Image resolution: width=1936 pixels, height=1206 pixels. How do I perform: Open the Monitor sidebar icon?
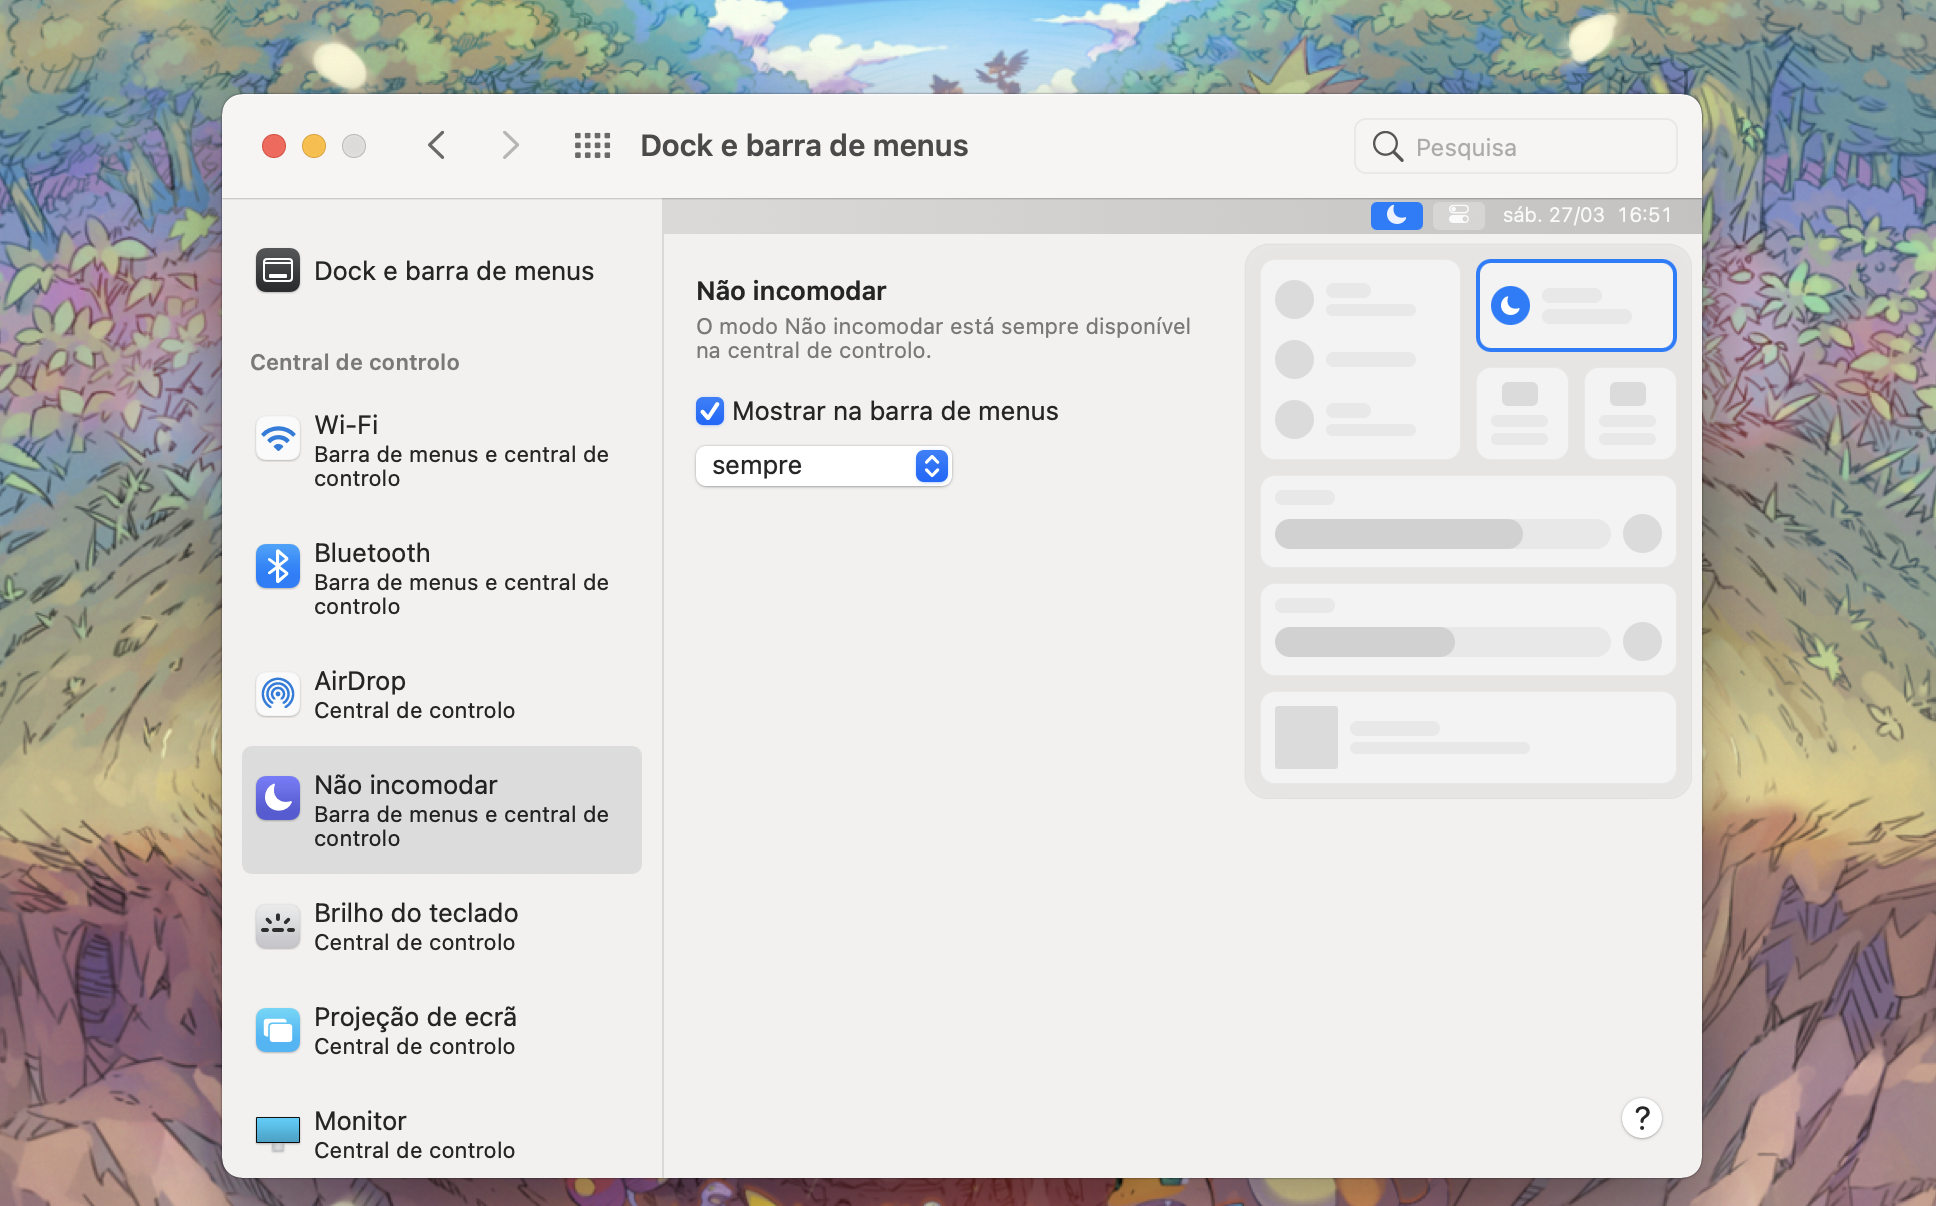coord(278,1133)
